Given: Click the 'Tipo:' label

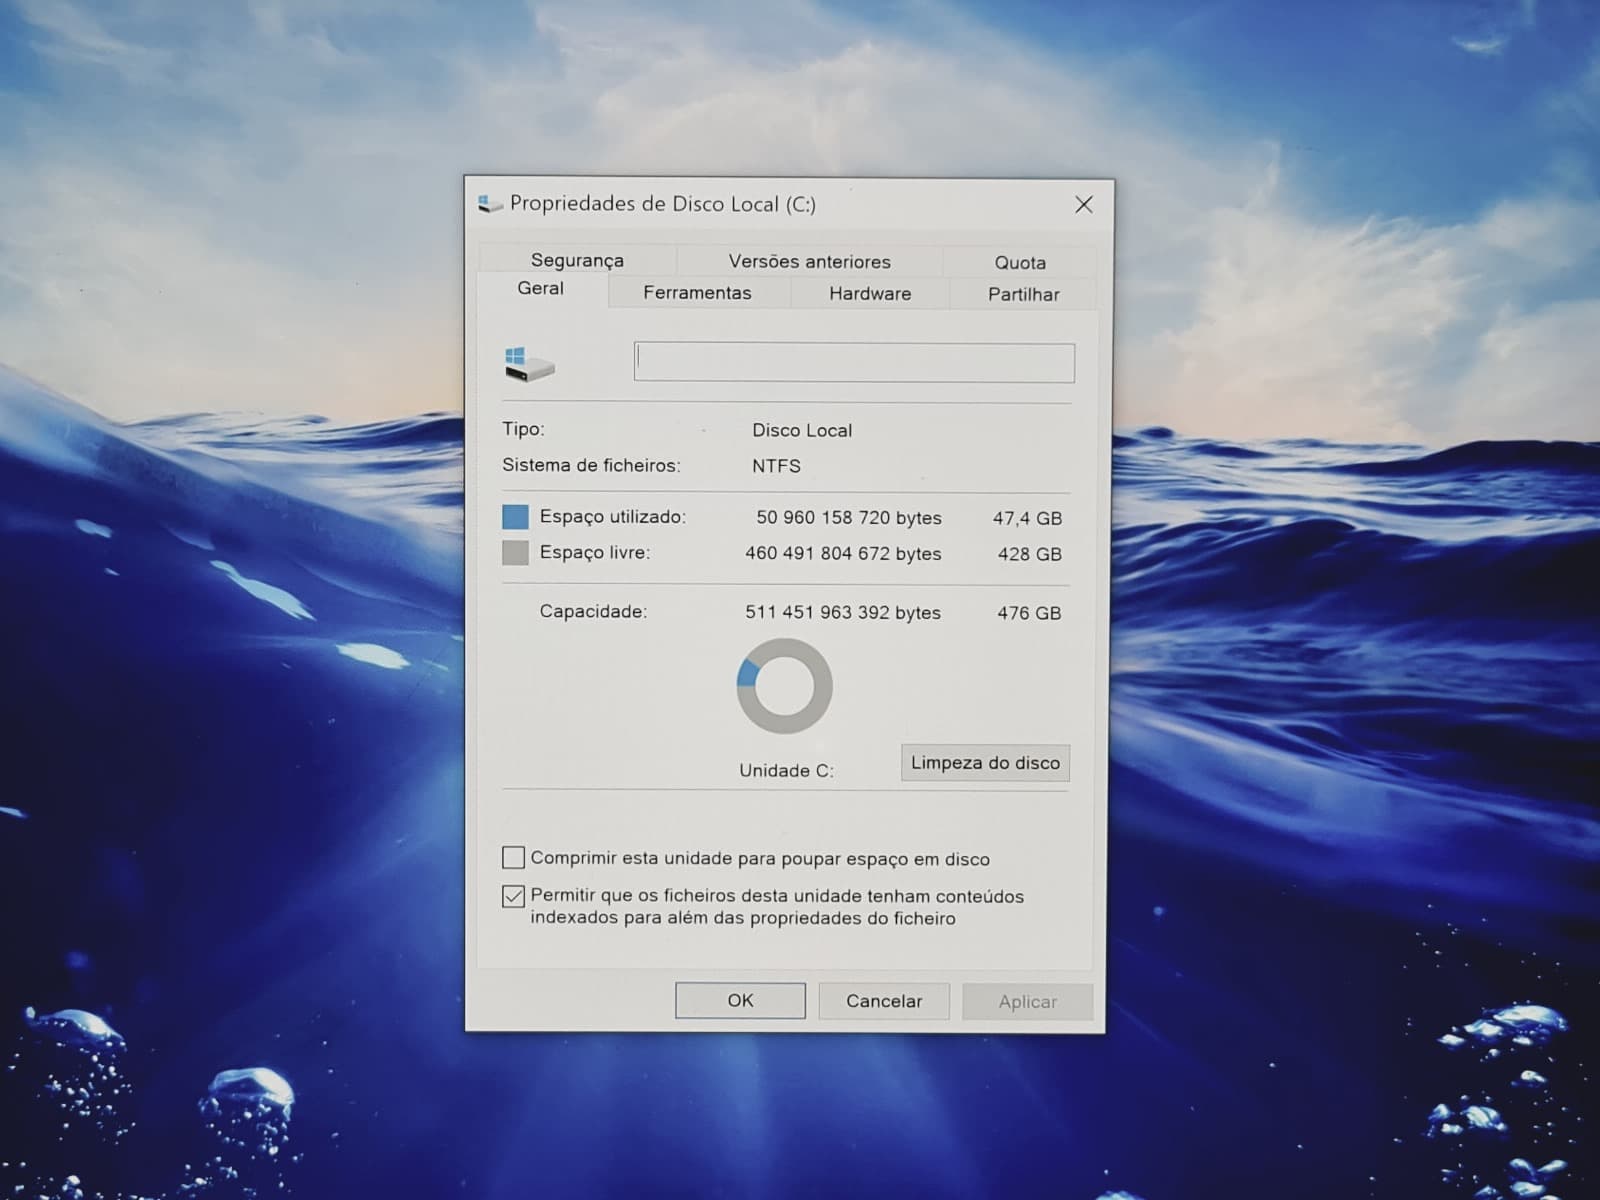Looking at the screenshot, I should pyautogui.click(x=523, y=430).
